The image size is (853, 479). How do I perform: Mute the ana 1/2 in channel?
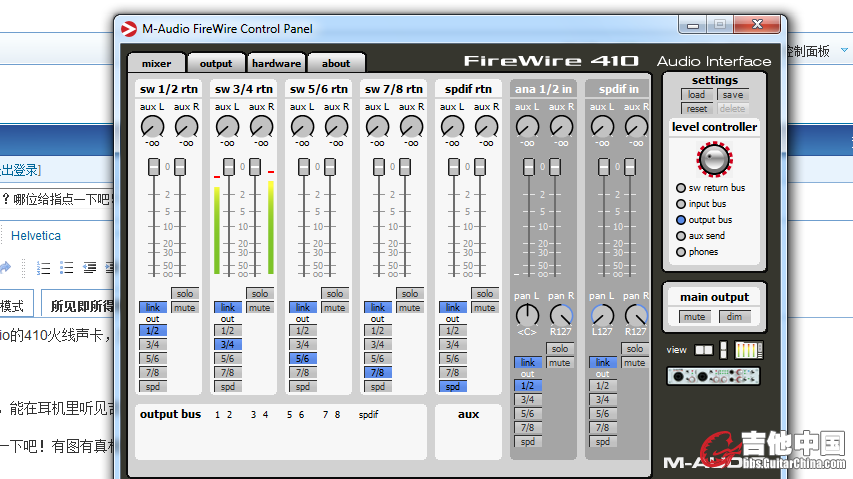pos(560,363)
